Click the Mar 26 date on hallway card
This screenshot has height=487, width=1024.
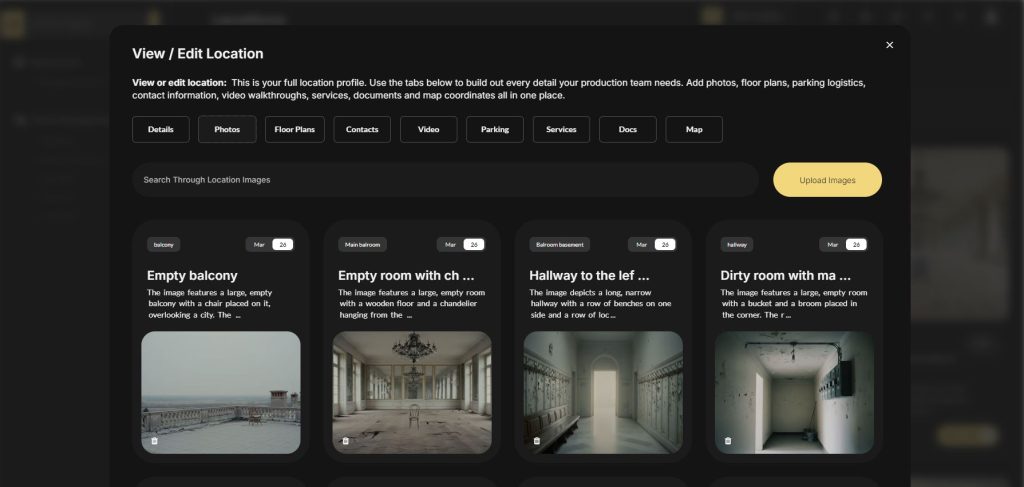[x=844, y=245]
